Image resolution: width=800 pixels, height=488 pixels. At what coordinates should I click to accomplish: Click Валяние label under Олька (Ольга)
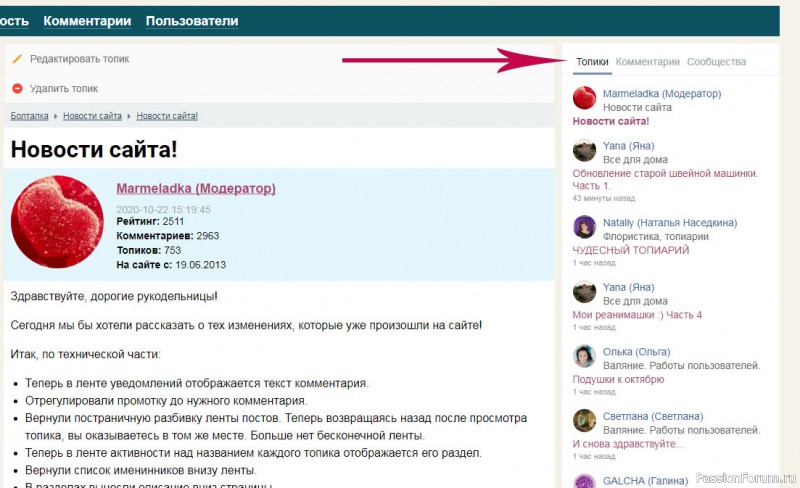[x=682, y=365]
